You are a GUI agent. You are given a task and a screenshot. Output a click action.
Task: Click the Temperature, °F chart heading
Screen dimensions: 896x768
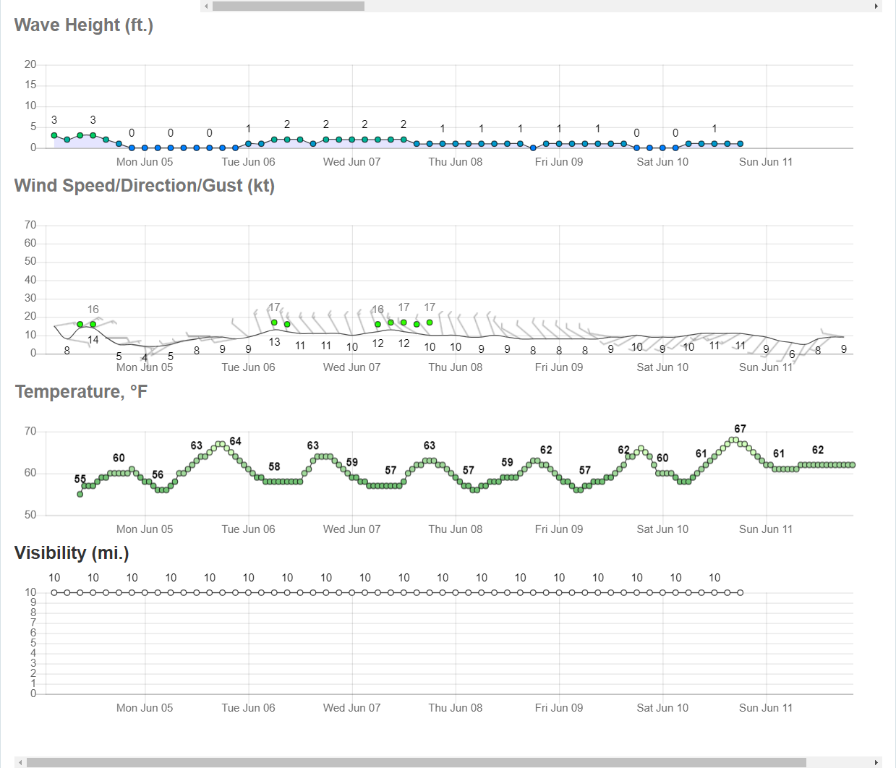(x=81, y=392)
